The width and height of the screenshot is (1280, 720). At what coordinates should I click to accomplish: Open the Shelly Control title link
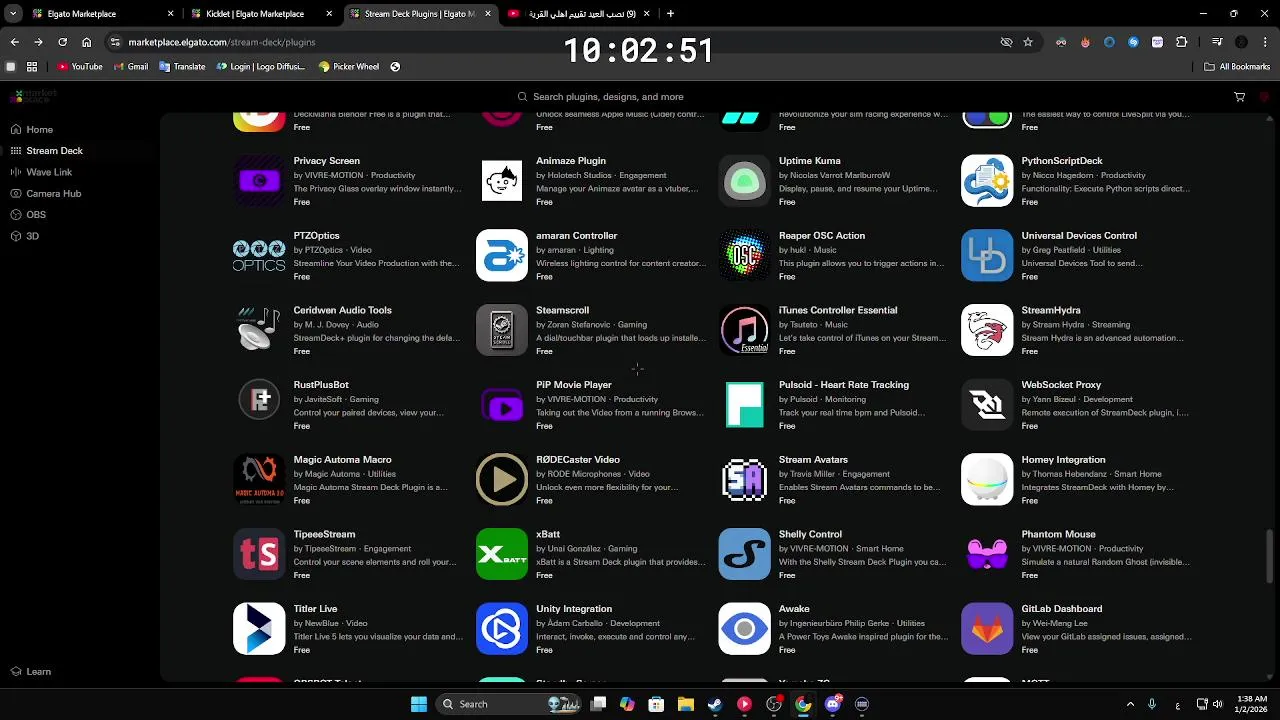[x=810, y=534]
